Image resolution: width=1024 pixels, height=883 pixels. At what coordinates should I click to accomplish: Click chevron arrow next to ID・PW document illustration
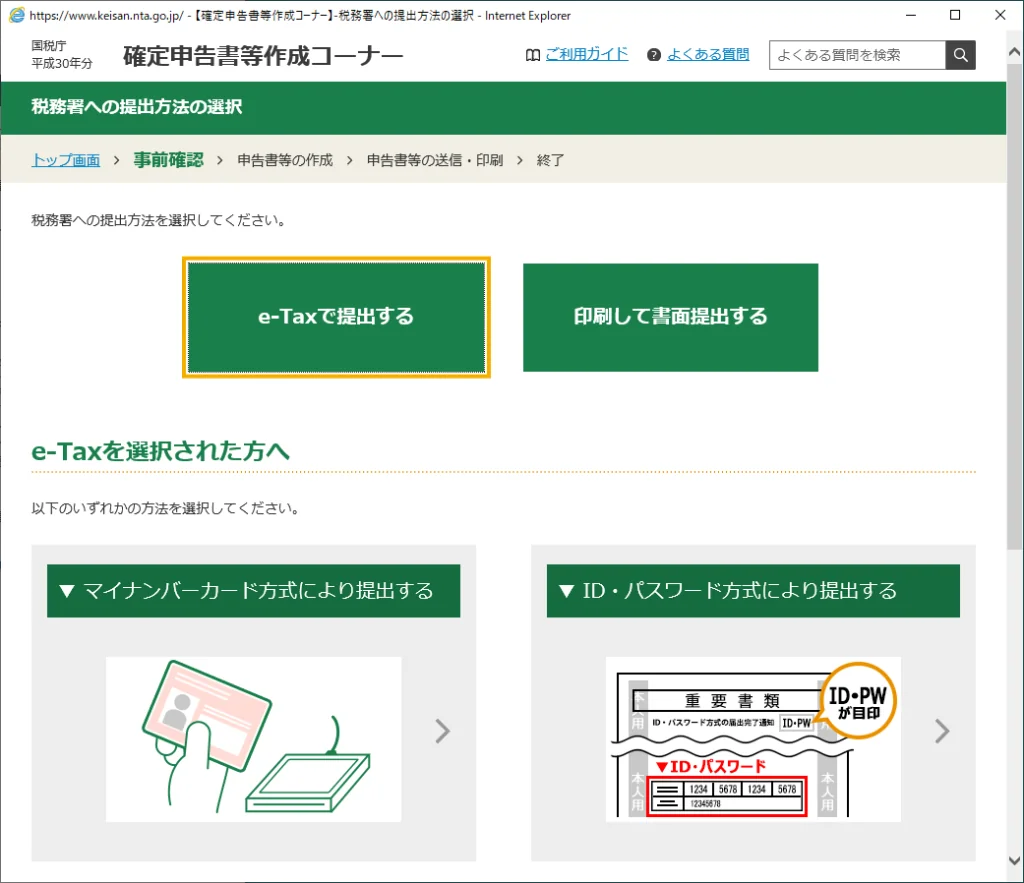(x=942, y=731)
